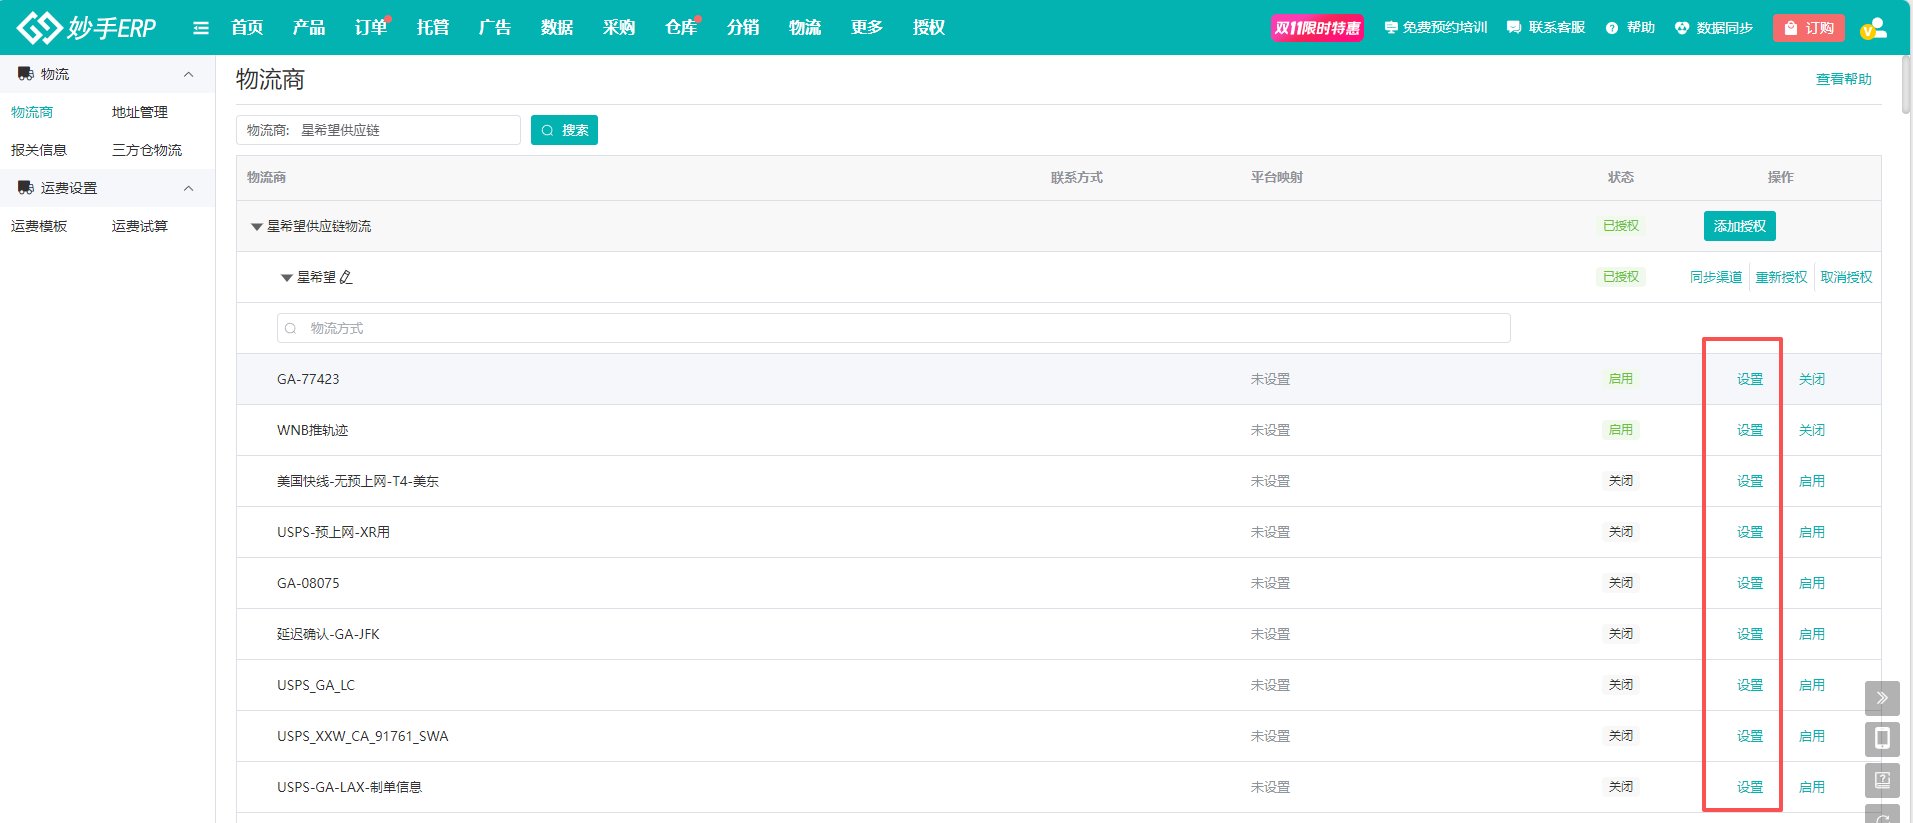Open the floating help manual icon

[x=1881, y=780]
